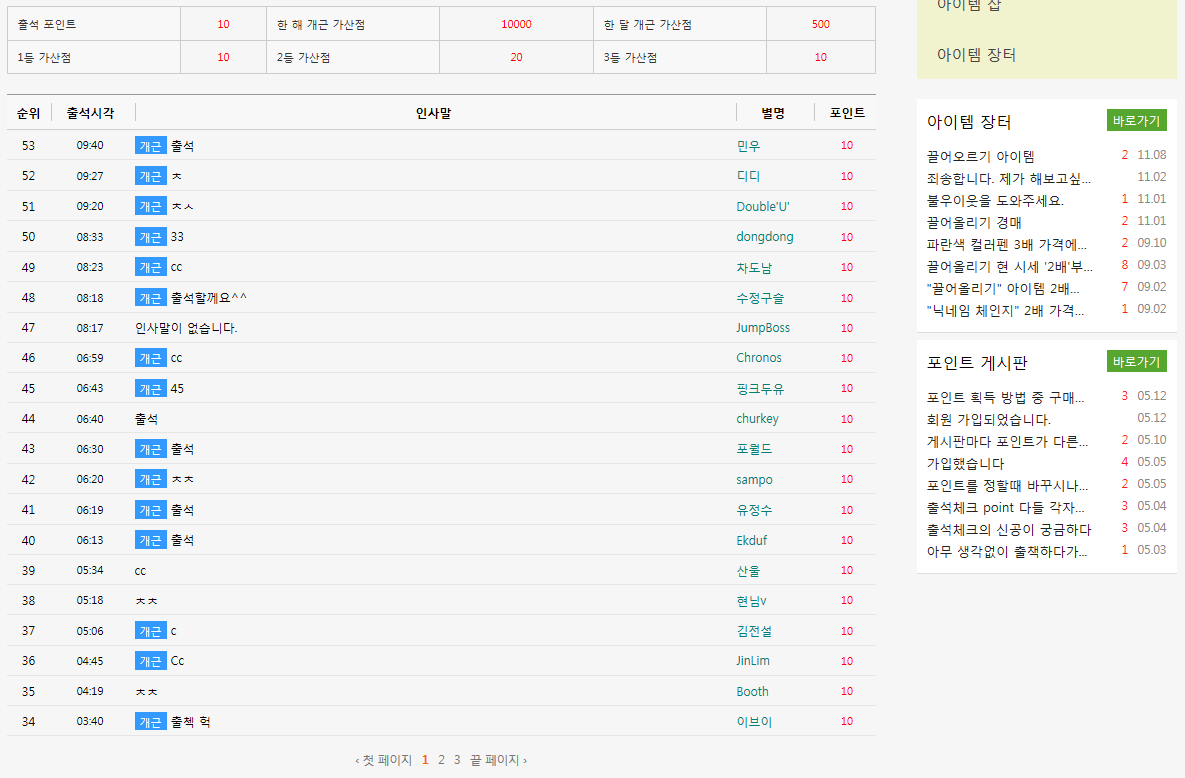This screenshot has height=778, width=1185.
Task: Open the profile of member 유정수
Action: point(754,510)
